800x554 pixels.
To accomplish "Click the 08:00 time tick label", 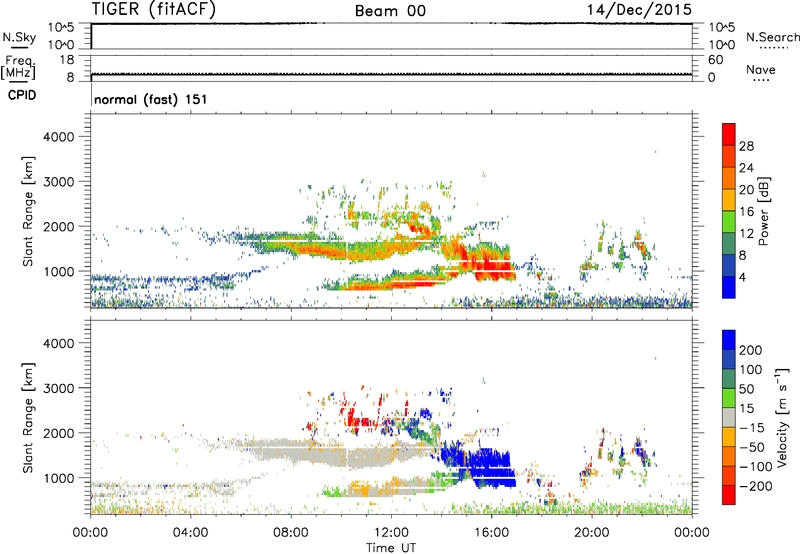I will click(291, 533).
